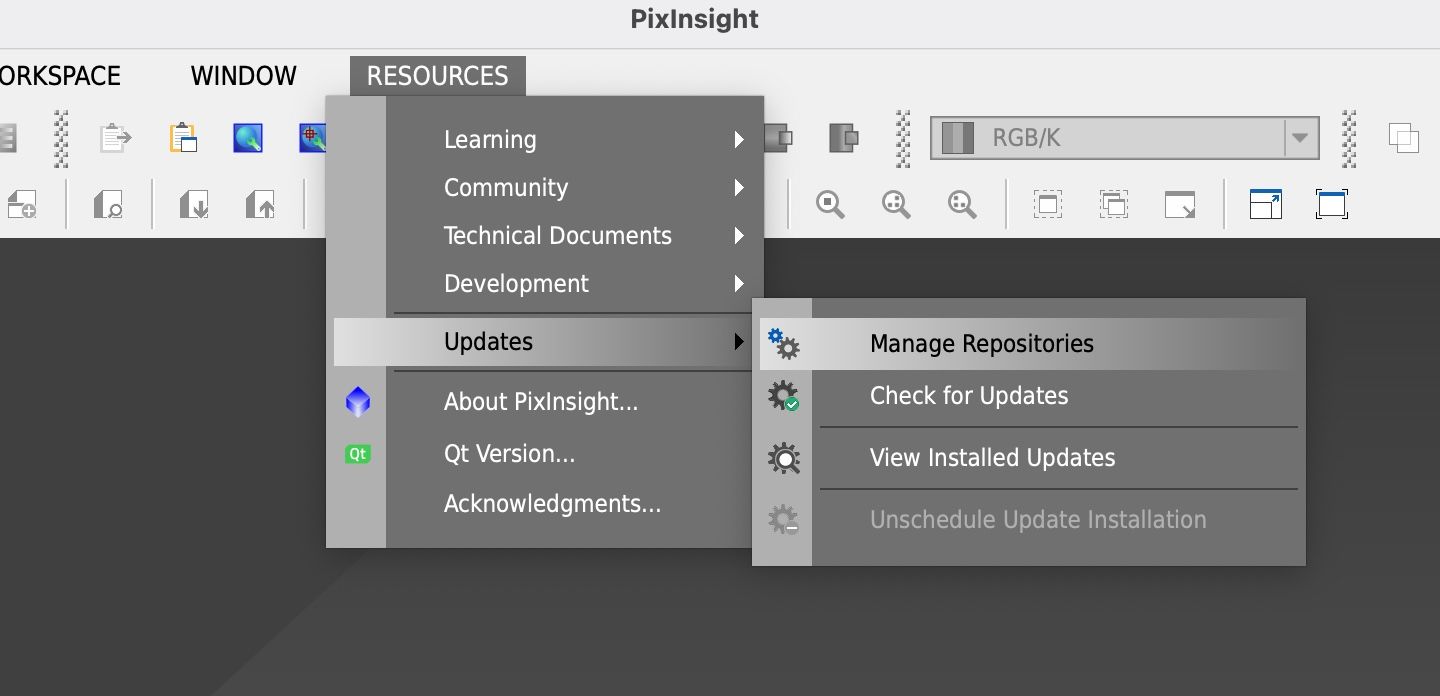Screen dimensions: 1440x696
Task: Click the single dashed-window toolbar icon
Action: [1047, 205]
